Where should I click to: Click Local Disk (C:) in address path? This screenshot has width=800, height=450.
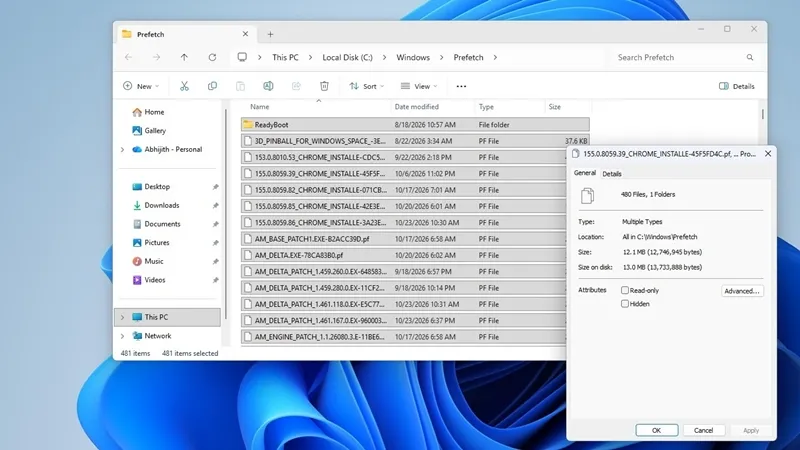(x=347, y=57)
